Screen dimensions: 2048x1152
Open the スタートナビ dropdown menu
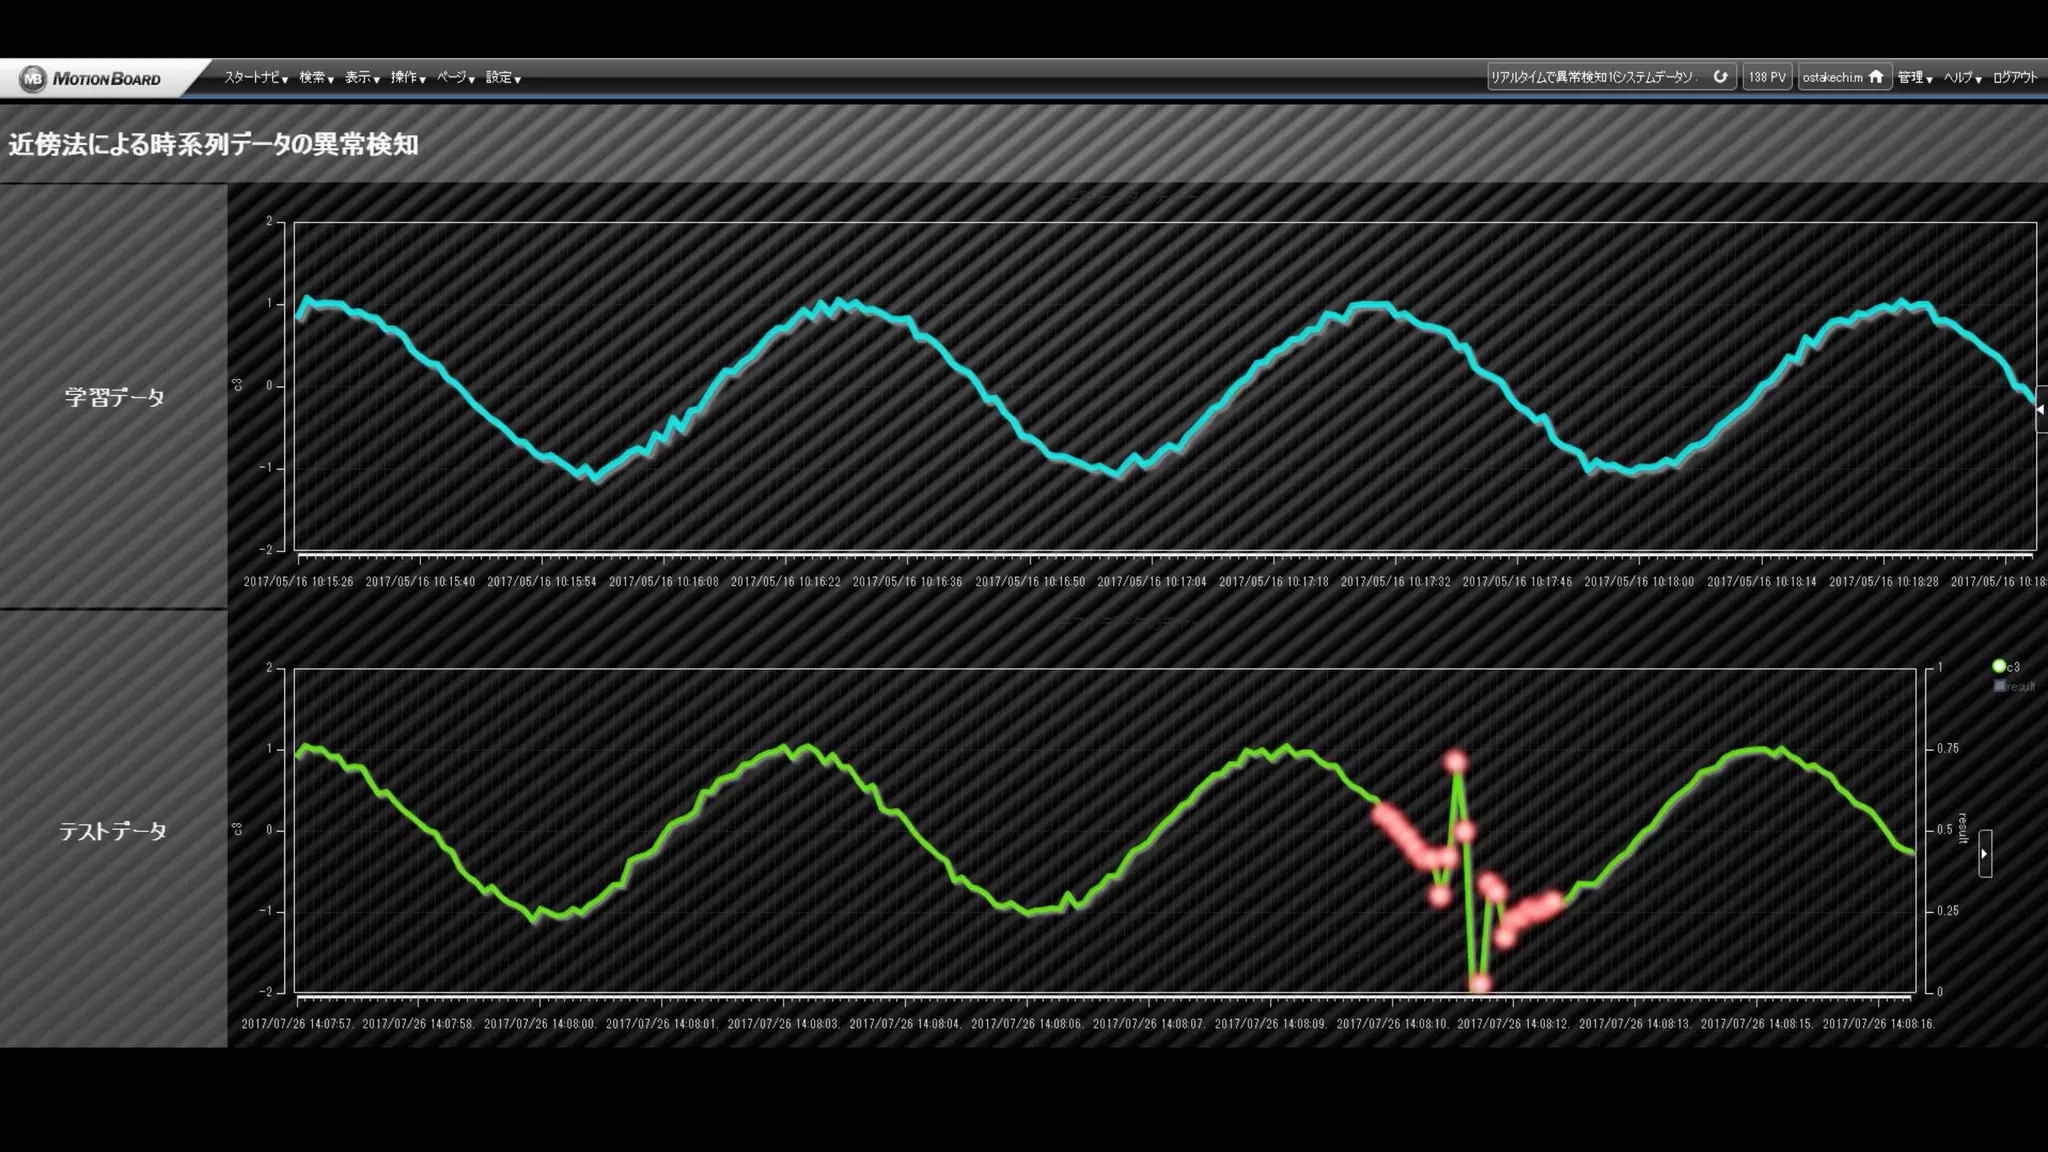tap(255, 78)
